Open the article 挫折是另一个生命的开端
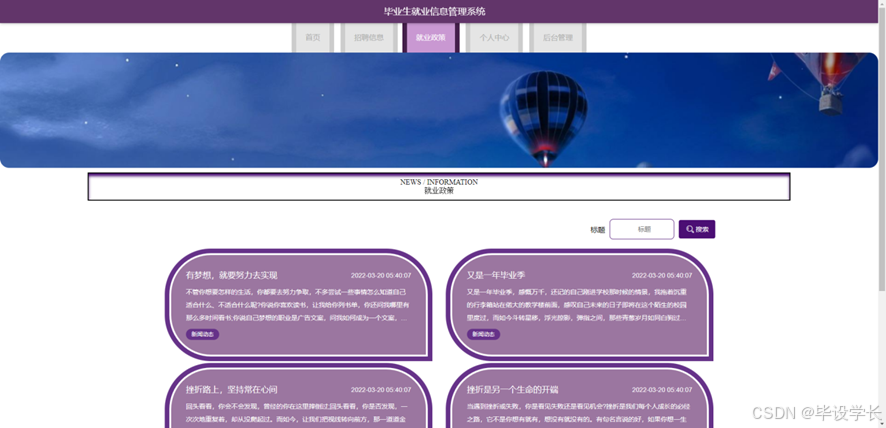 tap(513, 390)
